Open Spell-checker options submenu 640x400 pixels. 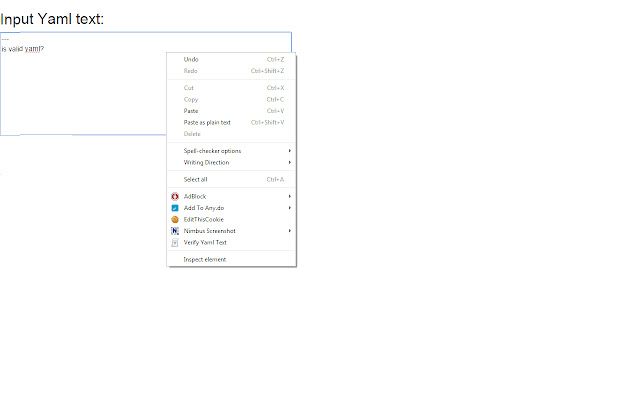[231, 151]
